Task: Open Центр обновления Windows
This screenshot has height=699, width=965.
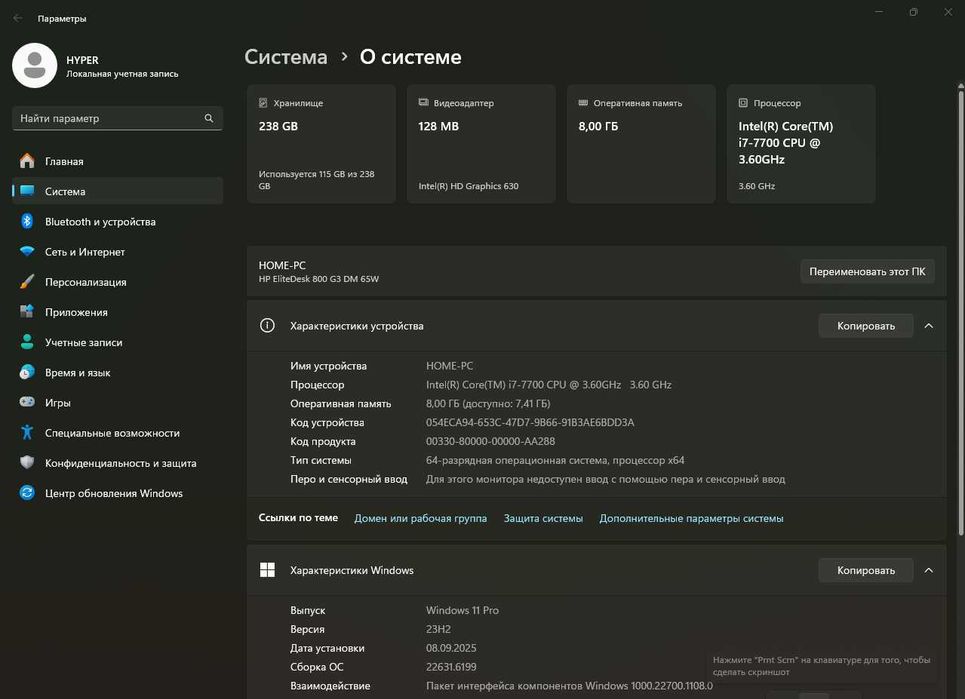Action: coord(118,493)
